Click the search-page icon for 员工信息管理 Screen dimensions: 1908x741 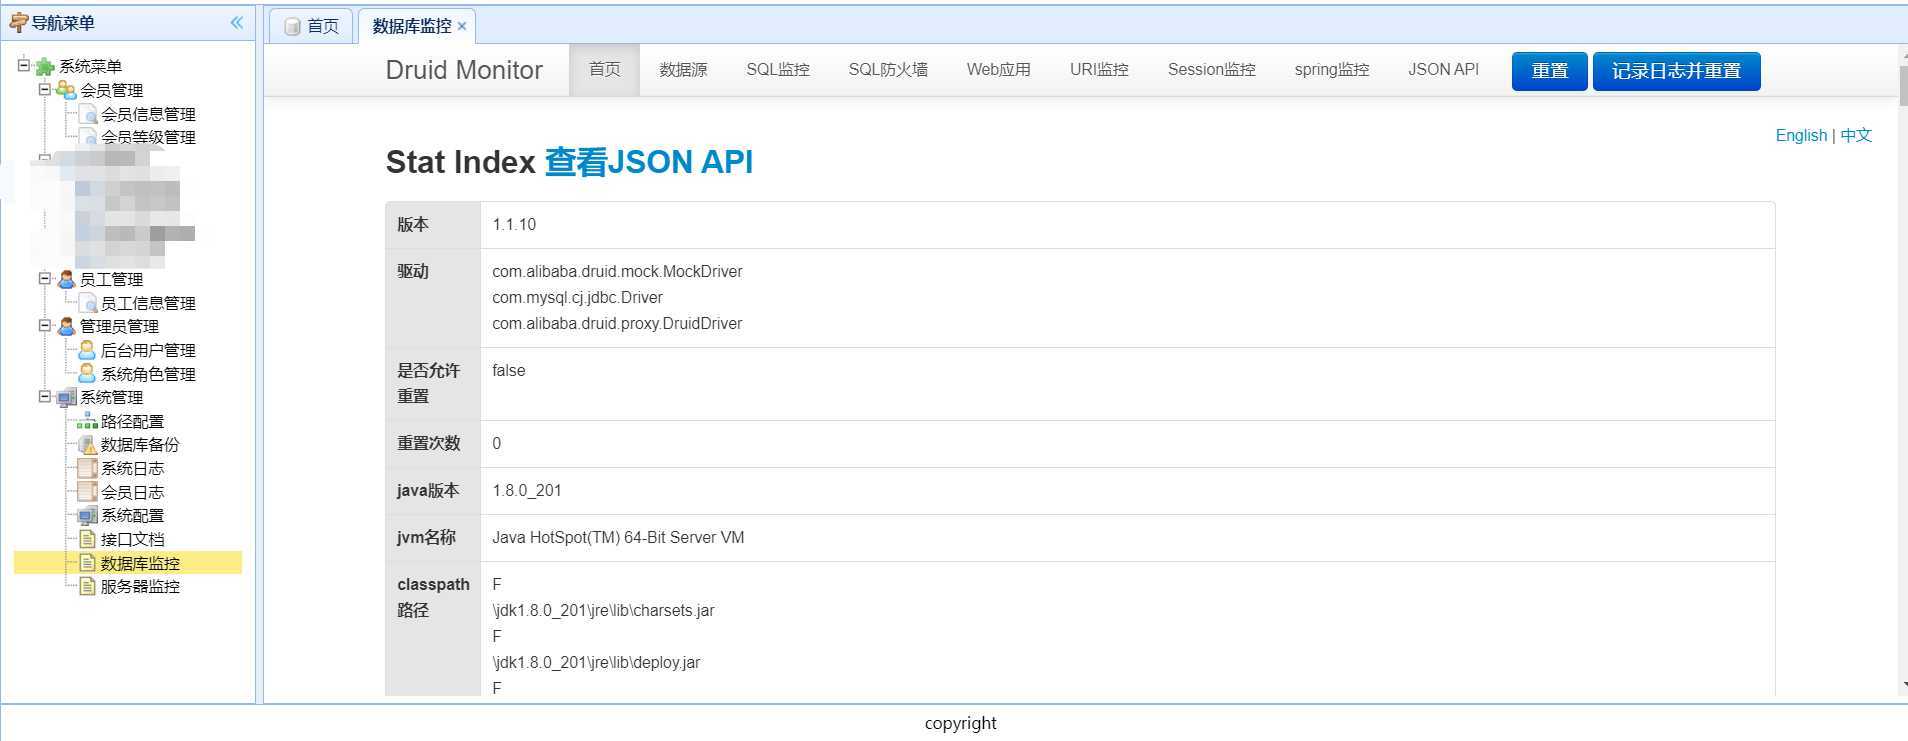pyautogui.click(x=88, y=303)
